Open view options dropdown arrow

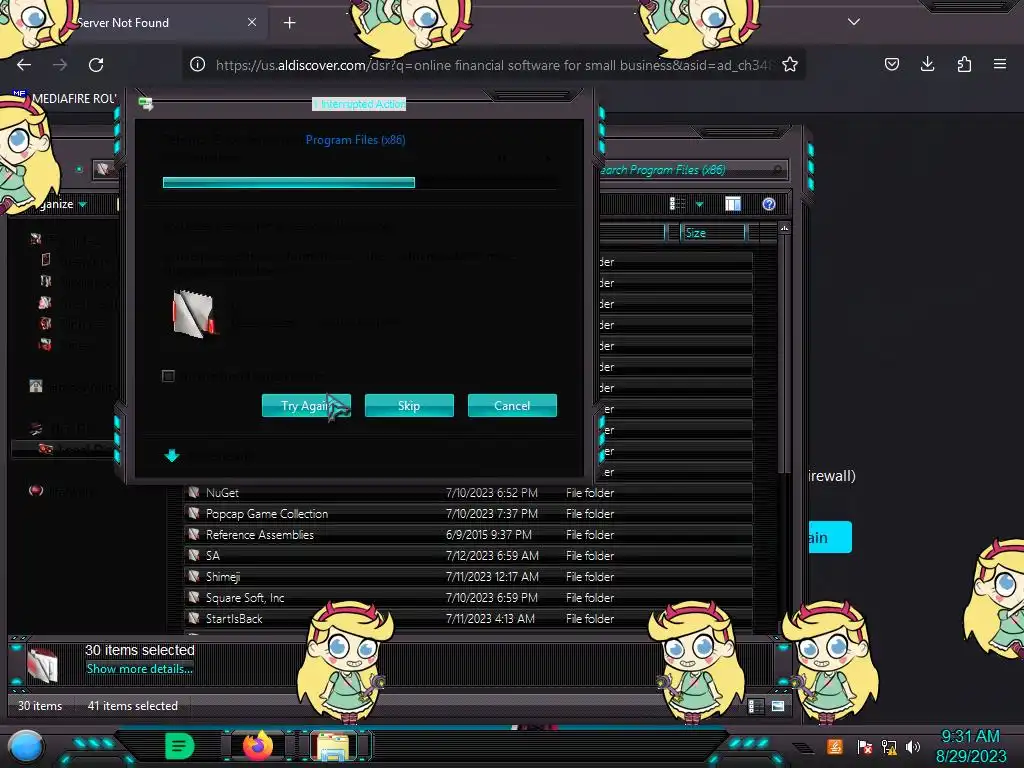point(699,204)
